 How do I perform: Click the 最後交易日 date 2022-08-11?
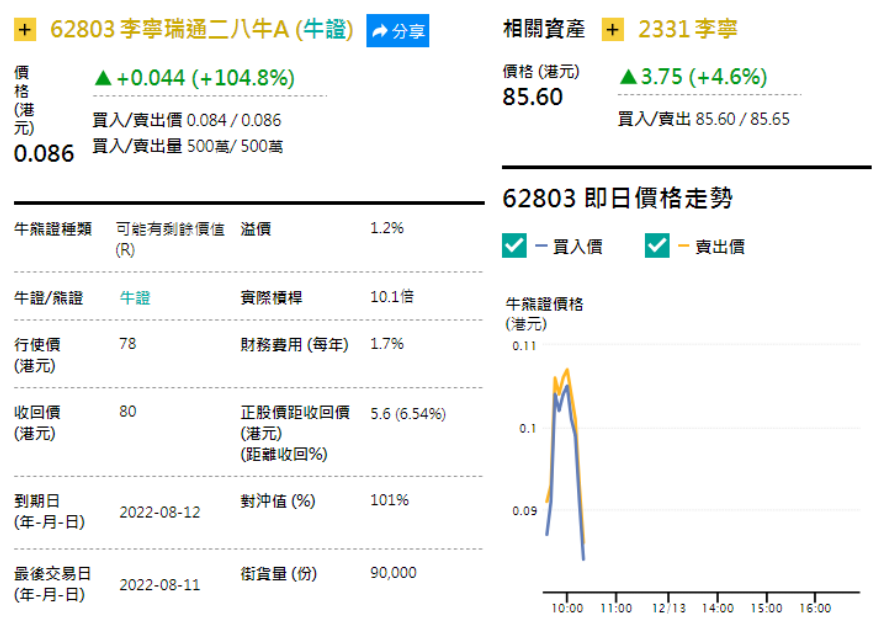tap(160, 585)
